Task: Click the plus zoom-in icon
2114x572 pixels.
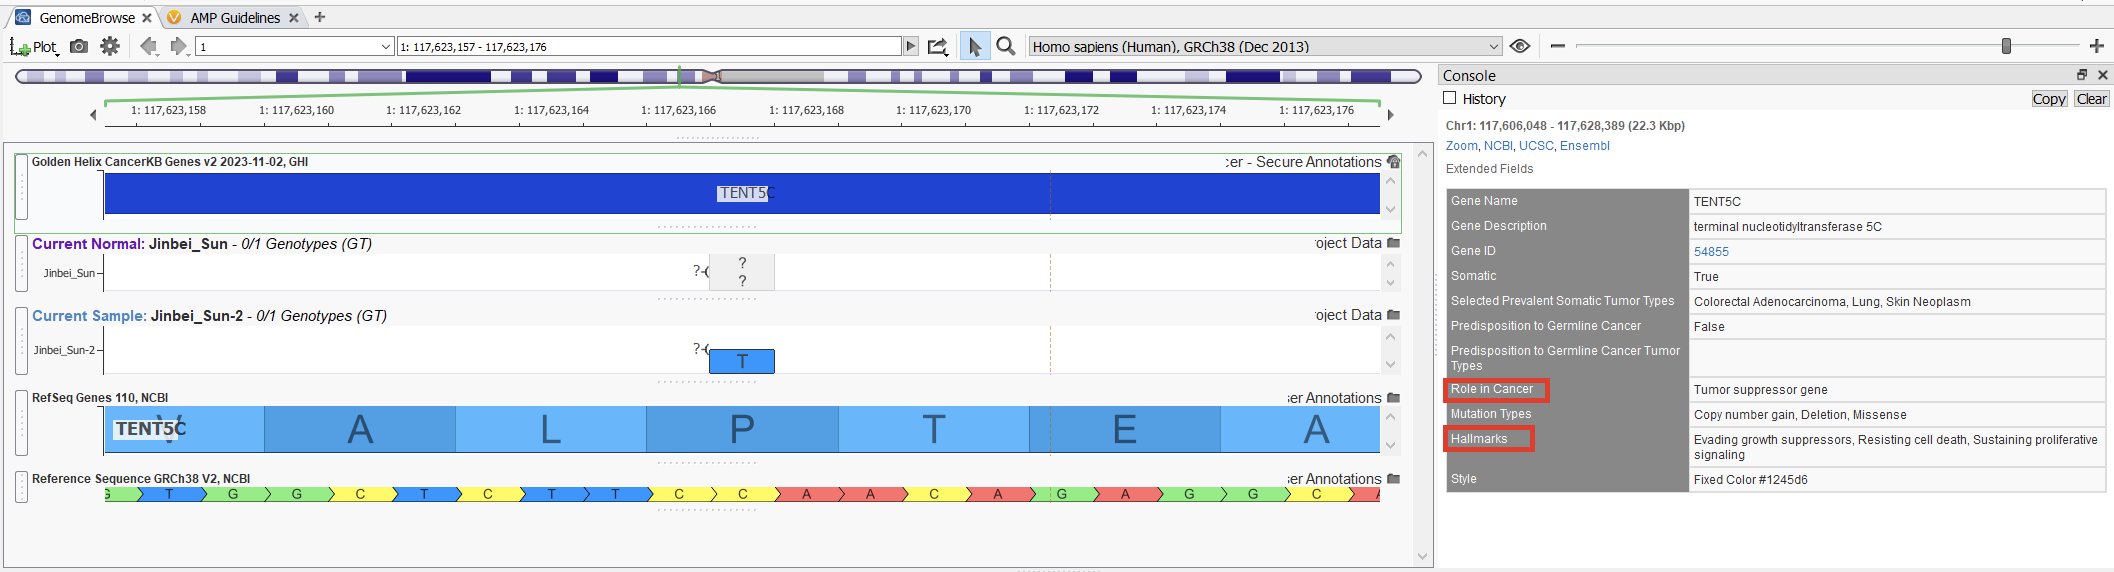Action: click(x=2097, y=46)
